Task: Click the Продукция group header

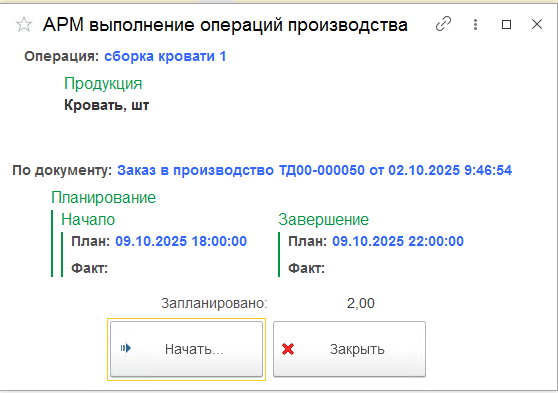Action: tap(103, 84)
